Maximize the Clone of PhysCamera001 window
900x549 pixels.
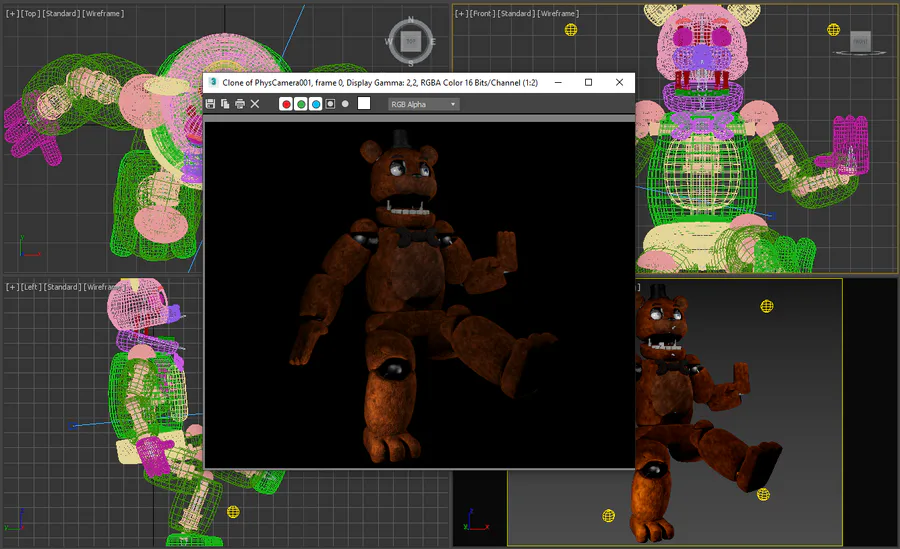pyautogui.click(x=588, y=82)
